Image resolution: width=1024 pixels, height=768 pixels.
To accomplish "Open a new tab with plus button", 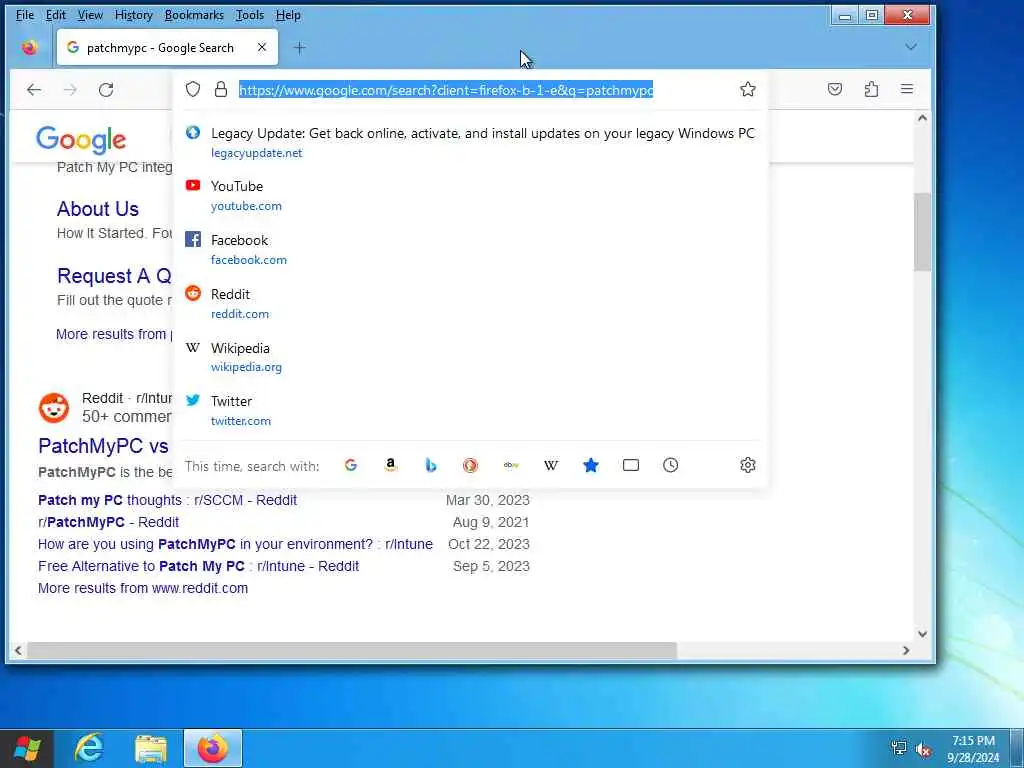I will (299, 48).
